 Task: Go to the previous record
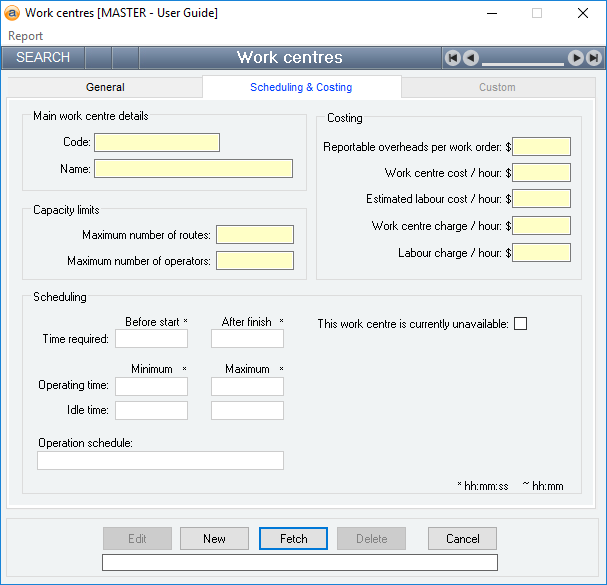coord(471,58)
